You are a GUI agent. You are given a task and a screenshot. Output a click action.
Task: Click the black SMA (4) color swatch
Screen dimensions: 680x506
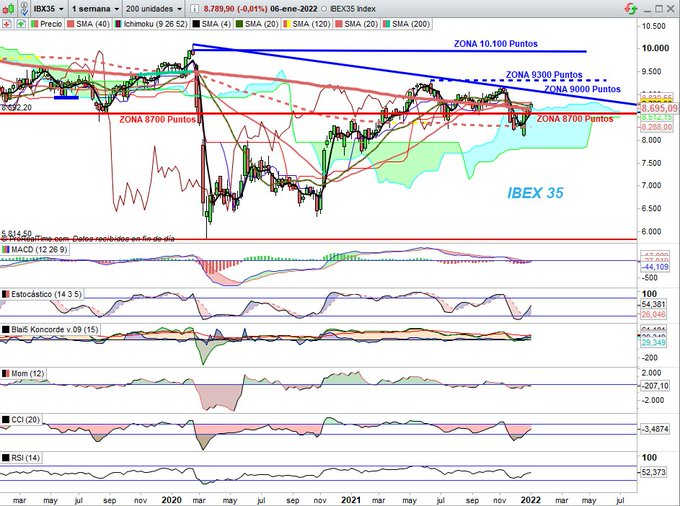coord(196,24)
